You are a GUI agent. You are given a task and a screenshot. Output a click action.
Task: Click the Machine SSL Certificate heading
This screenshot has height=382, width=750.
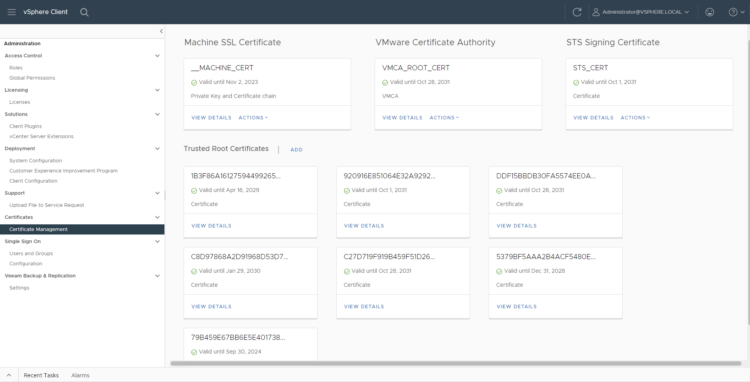(232, 43)
